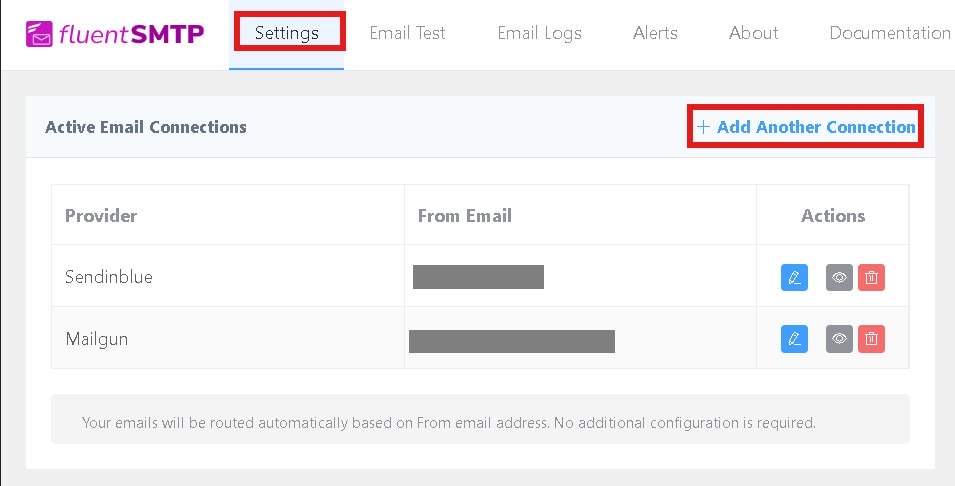View the Mailgun connection details
The width and height of the screenshot is (955, 486).
pos(839,339)
